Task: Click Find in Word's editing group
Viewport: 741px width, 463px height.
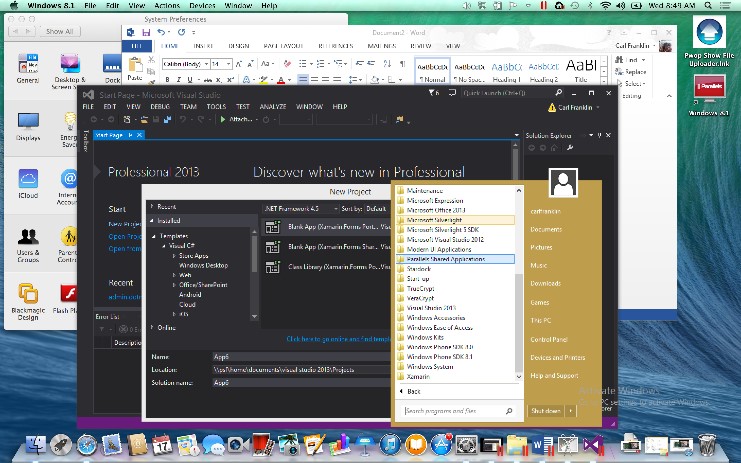Action: (x=629, y=60)
